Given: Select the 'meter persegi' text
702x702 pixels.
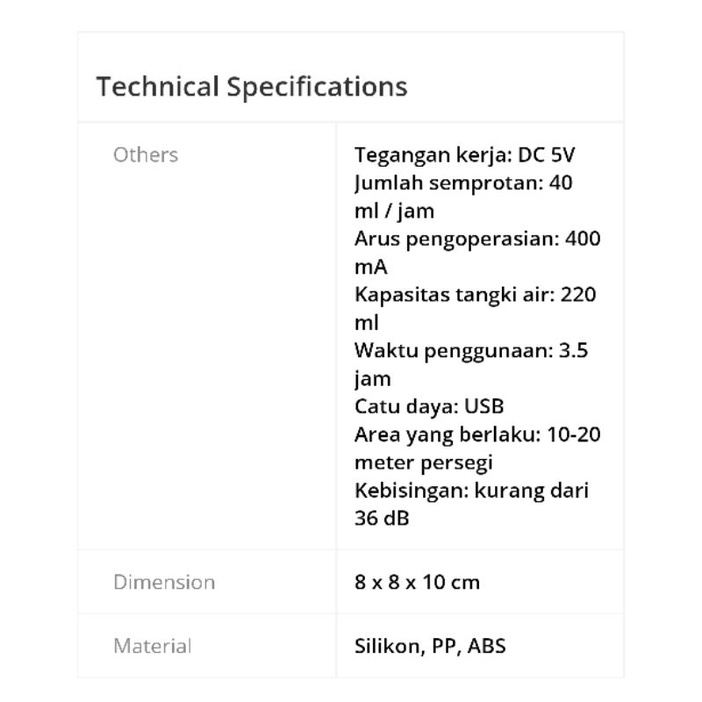Looking at the screenshot, I should click(424, 464).
